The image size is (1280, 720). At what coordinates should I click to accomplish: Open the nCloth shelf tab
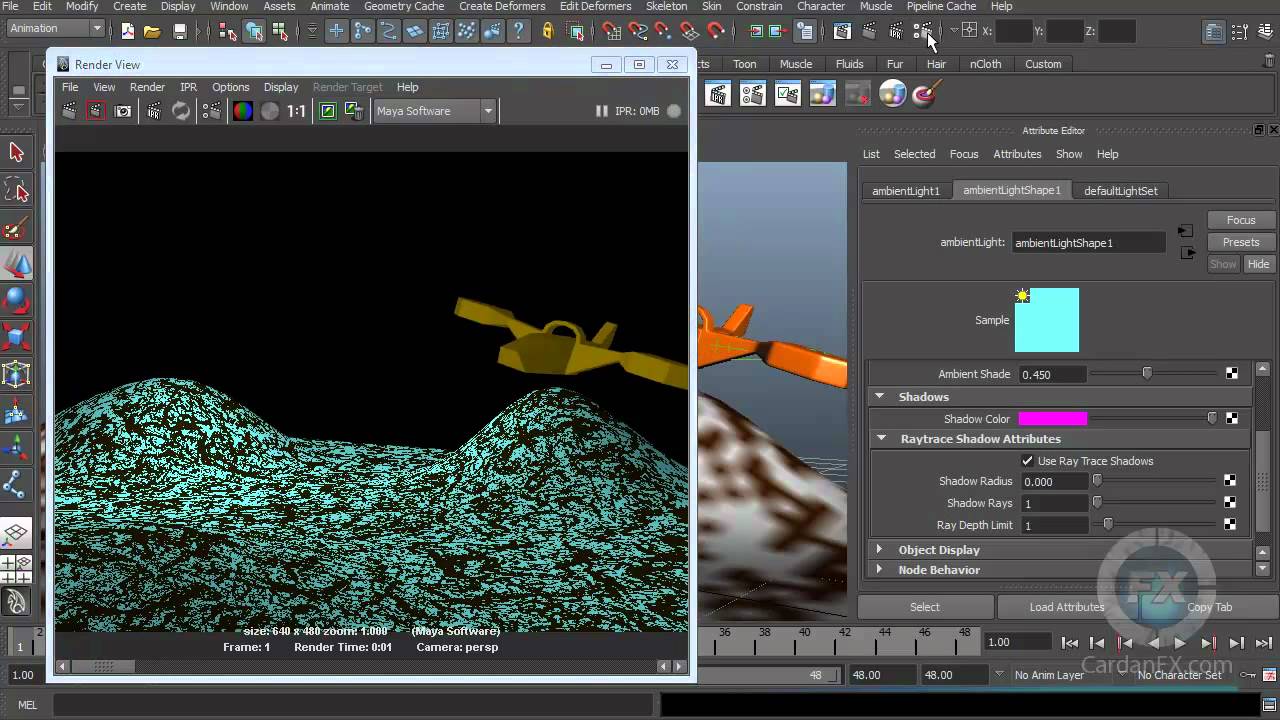pyautogui.click(x=985, y=64)
